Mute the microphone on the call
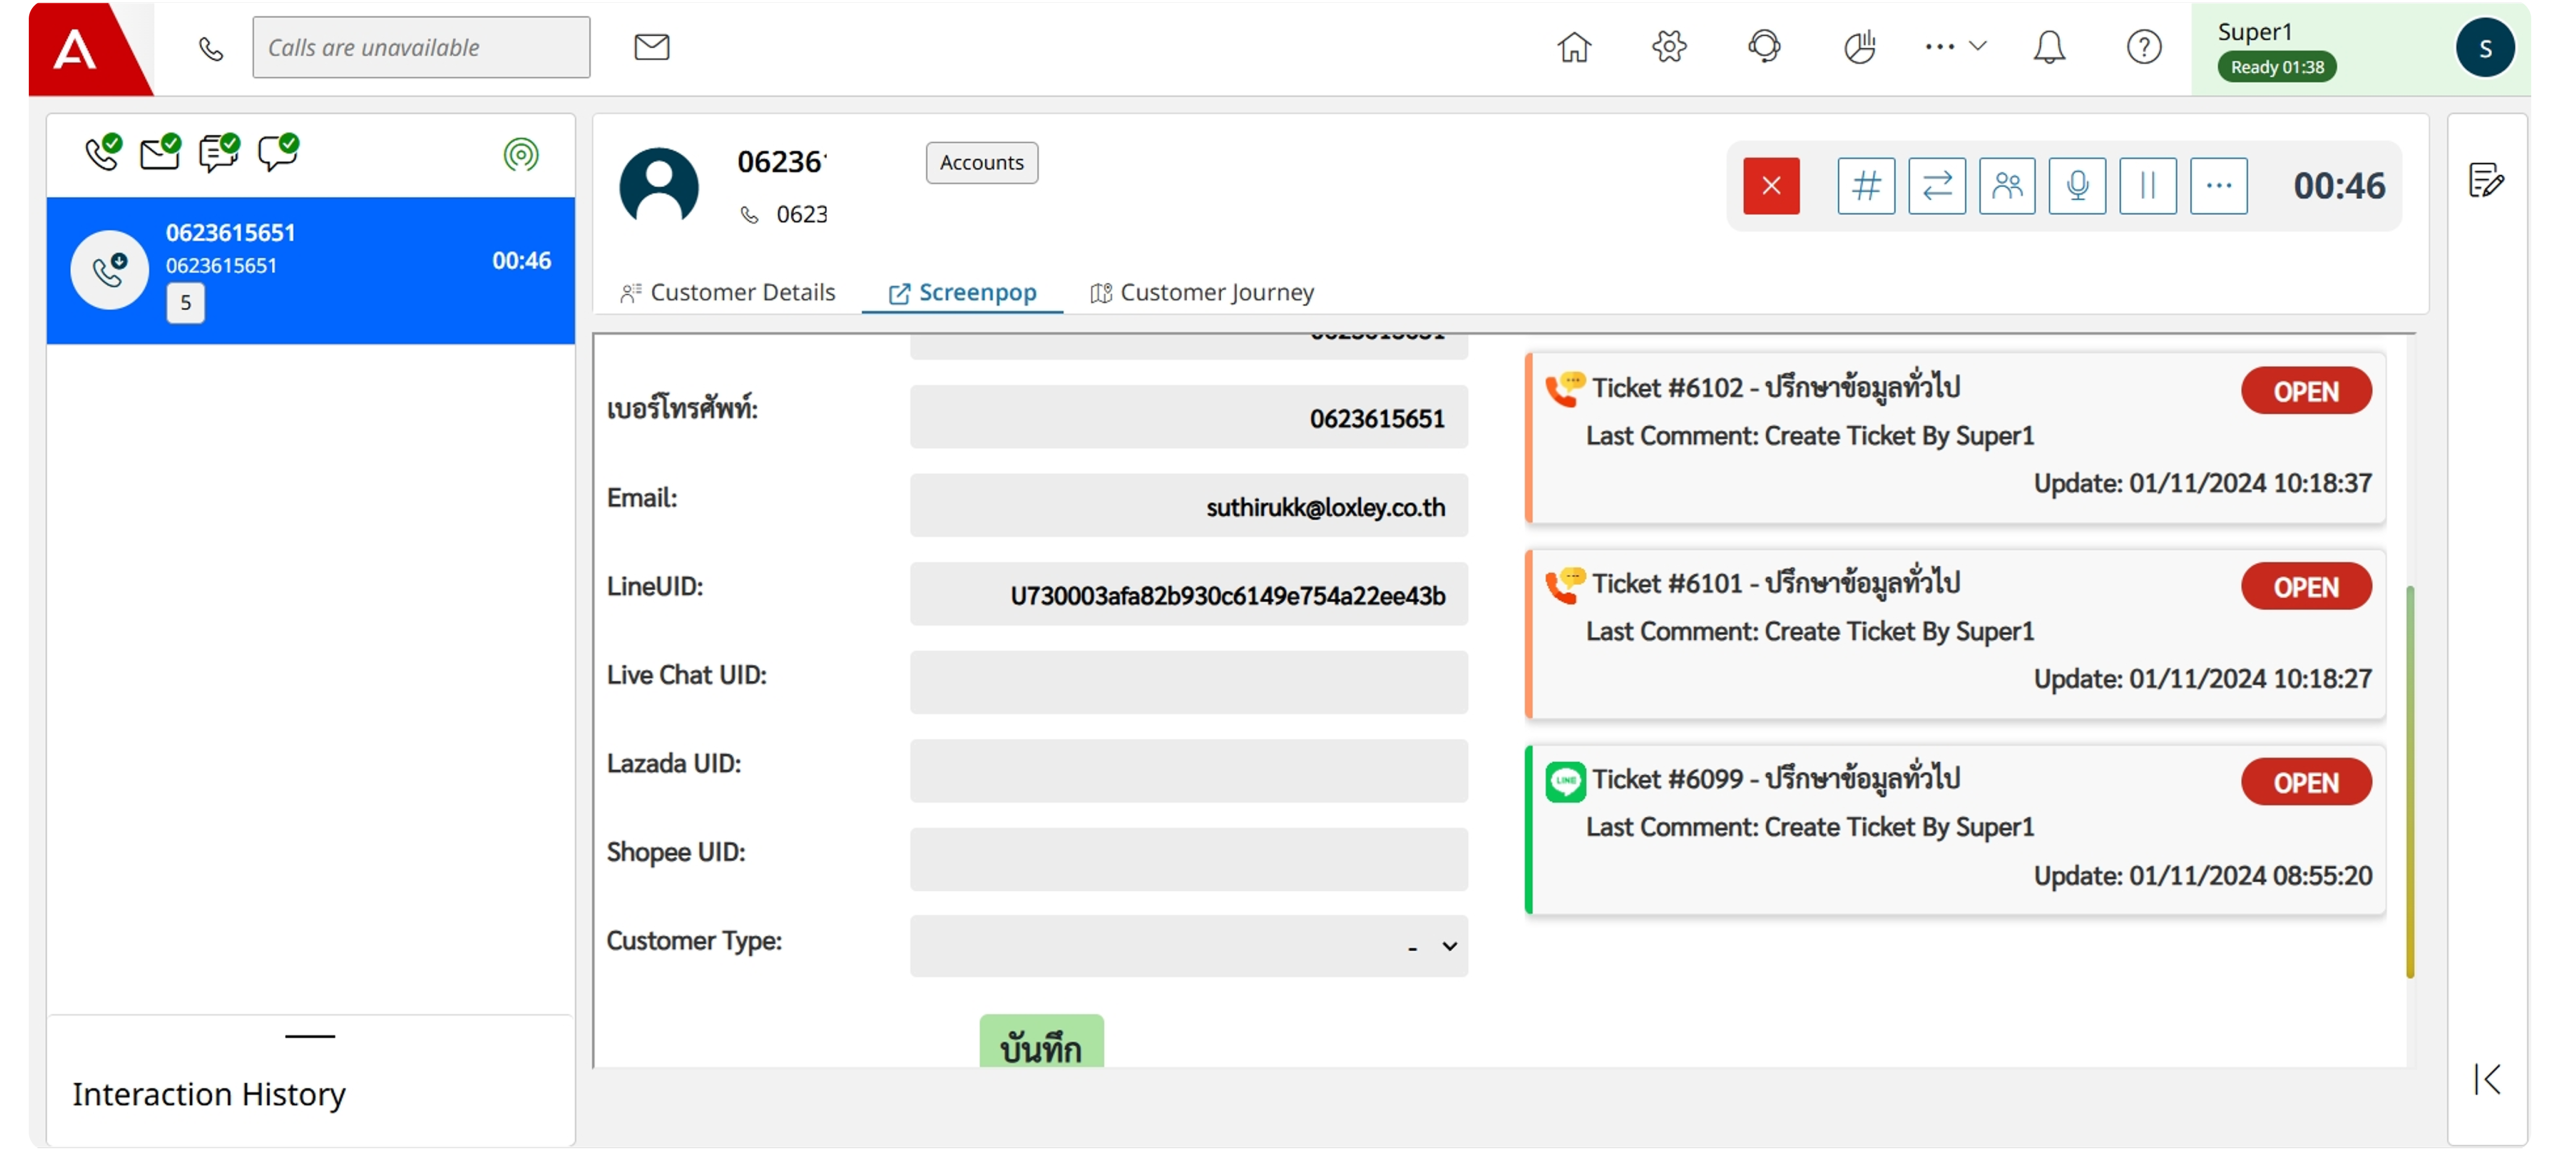This screenshot has height=1151, width=2560. (x=2077, y=186)
